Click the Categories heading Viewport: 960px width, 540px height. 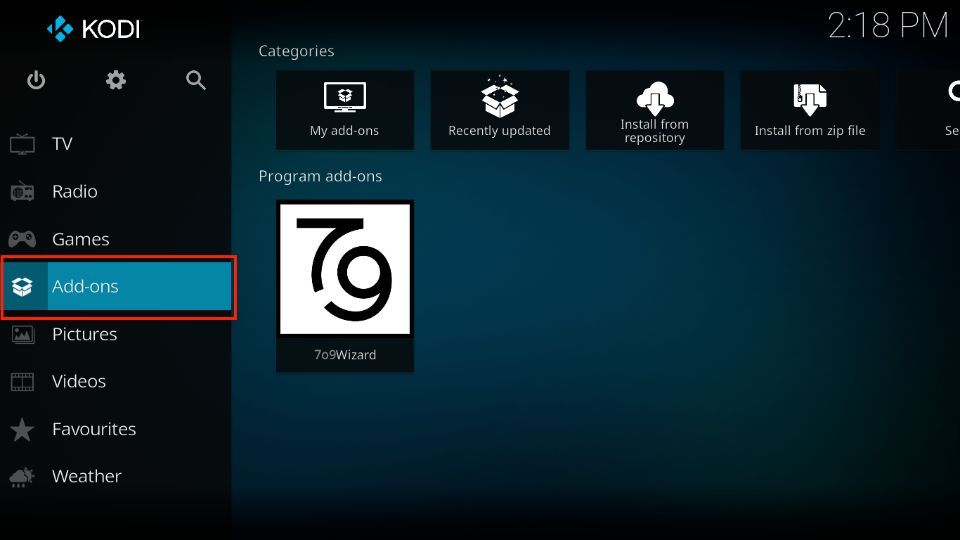[x=296, y=51]
